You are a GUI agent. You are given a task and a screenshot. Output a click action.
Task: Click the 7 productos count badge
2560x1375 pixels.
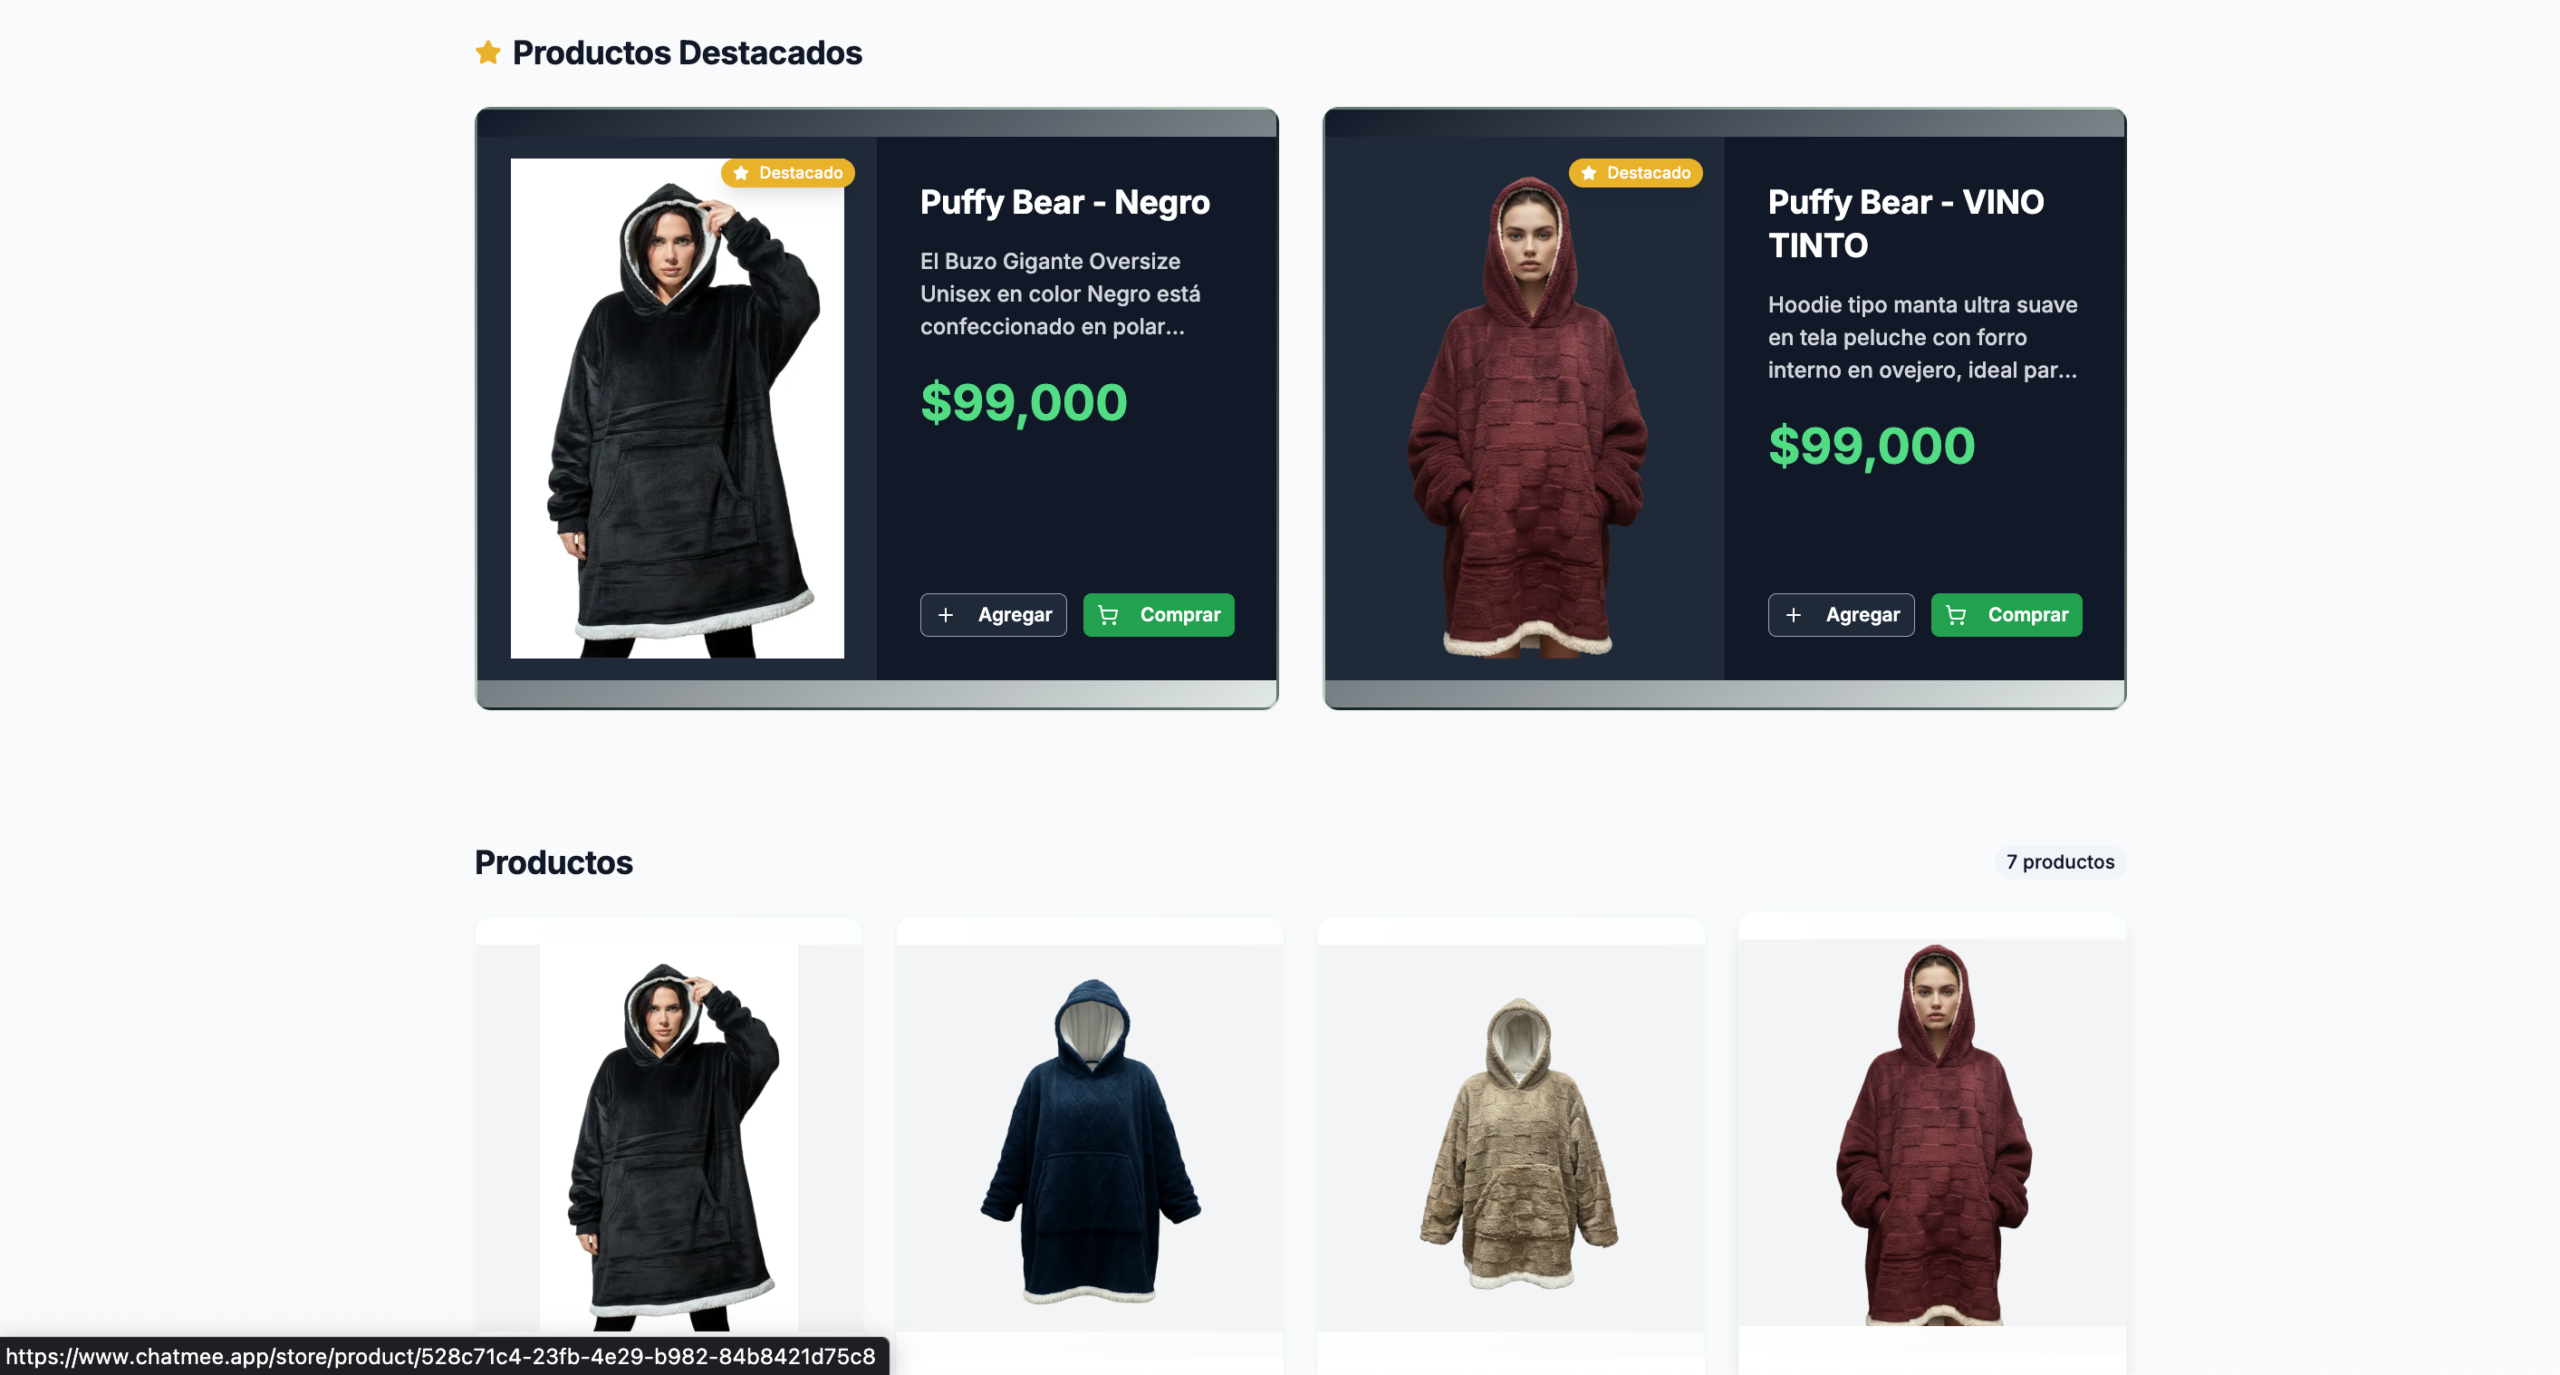point(2060,862)
